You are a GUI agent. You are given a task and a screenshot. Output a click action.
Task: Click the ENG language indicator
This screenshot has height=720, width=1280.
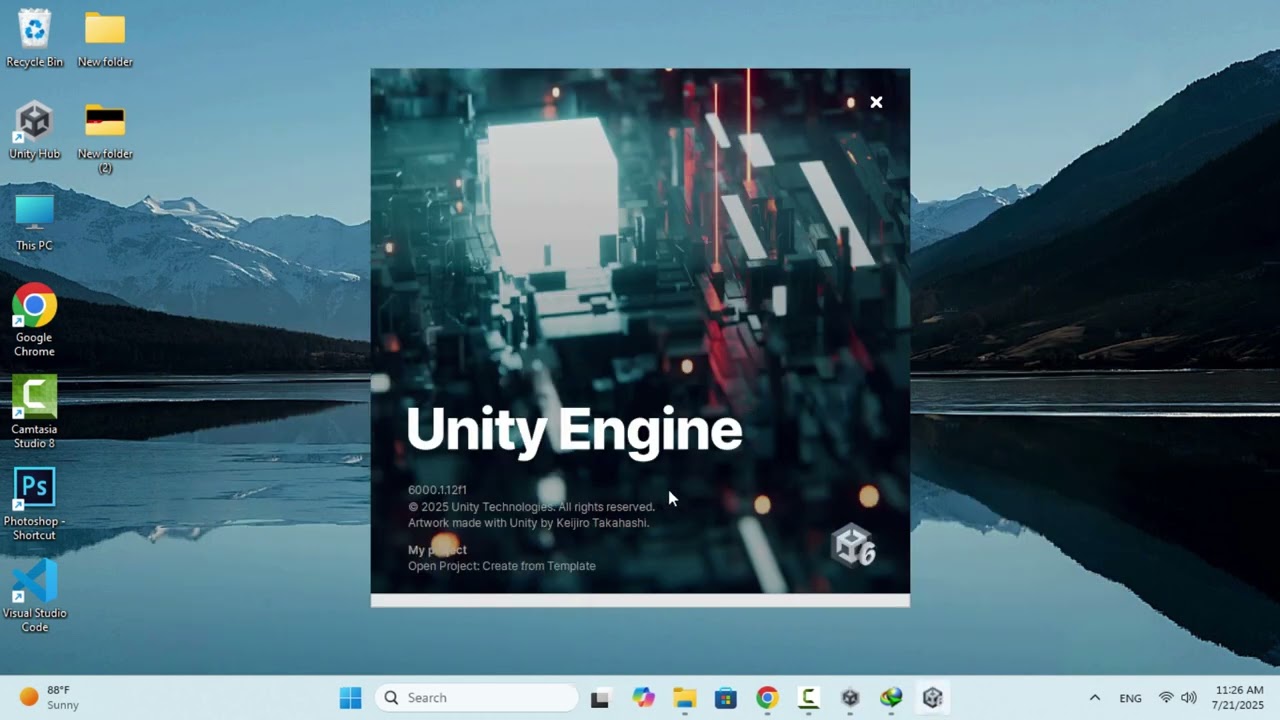click(x=1130, y=698)
